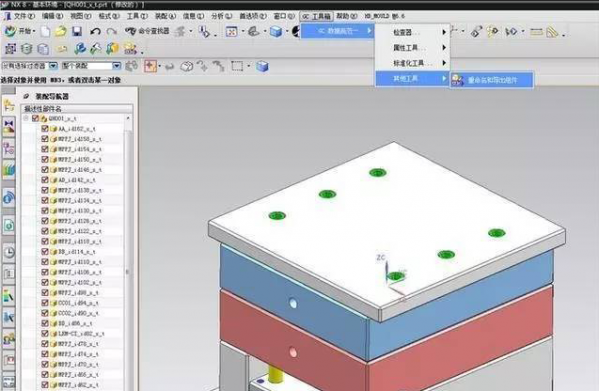Open the Assembly Navigator sidebar tab icon

tap(9, 105)
